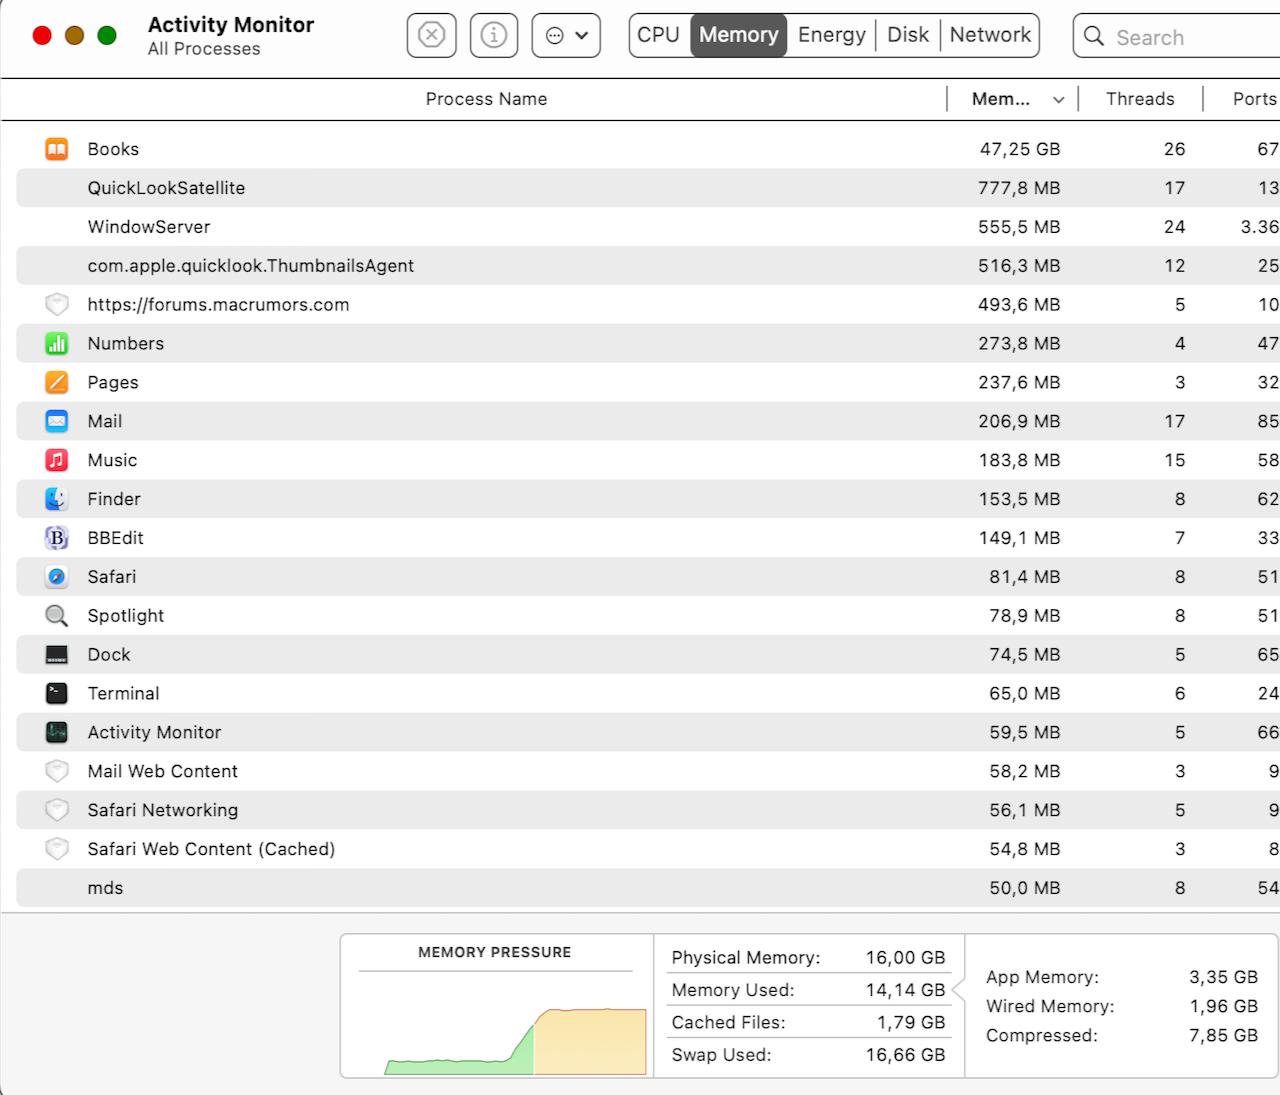Click the Finder app icon
Image resolution: width=1280 pixels, height=1095 pixels.
57,499
